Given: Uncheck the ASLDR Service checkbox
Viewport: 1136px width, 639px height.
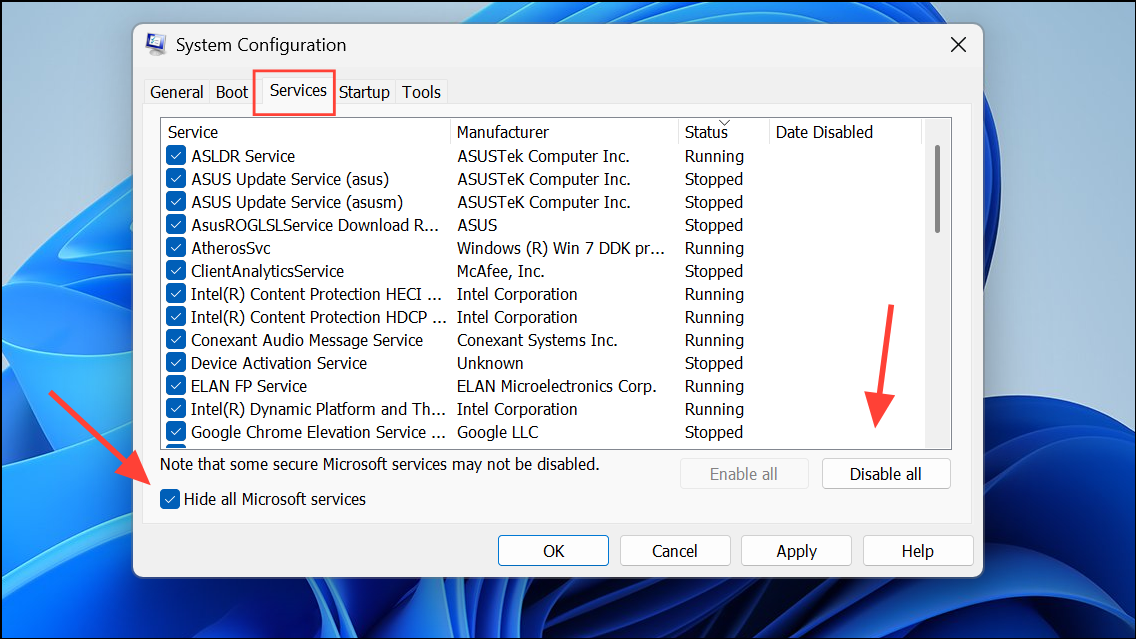Looking at the screenshot, I should [176, 155].
